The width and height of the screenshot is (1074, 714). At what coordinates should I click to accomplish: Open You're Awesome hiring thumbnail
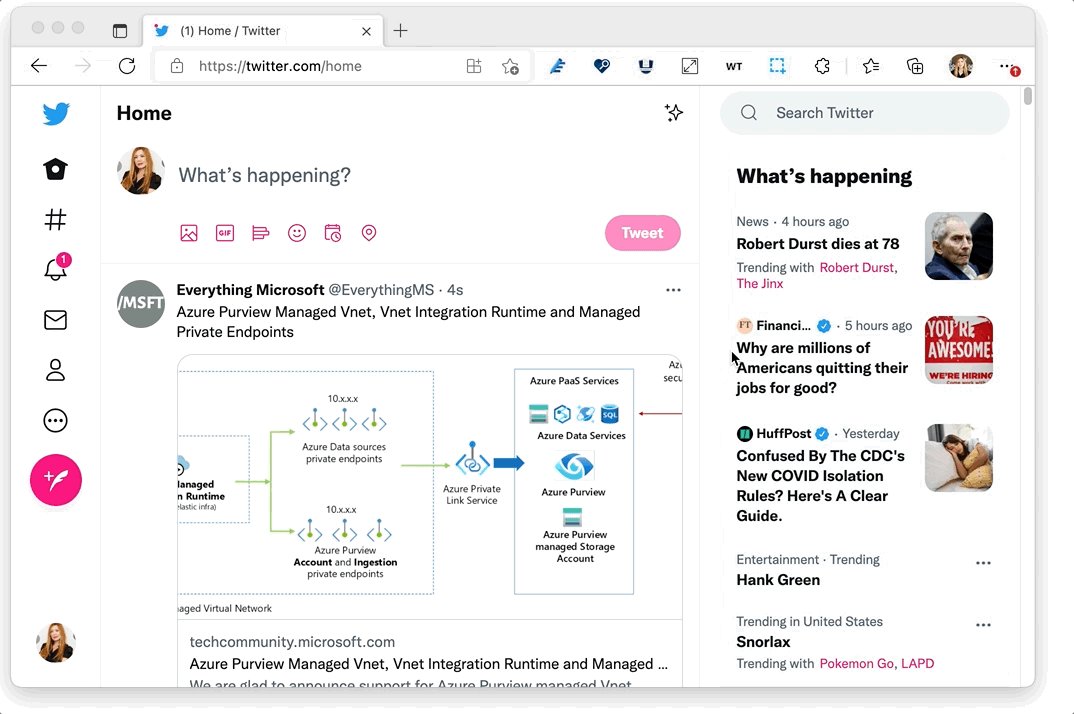(x=958, y=349)
